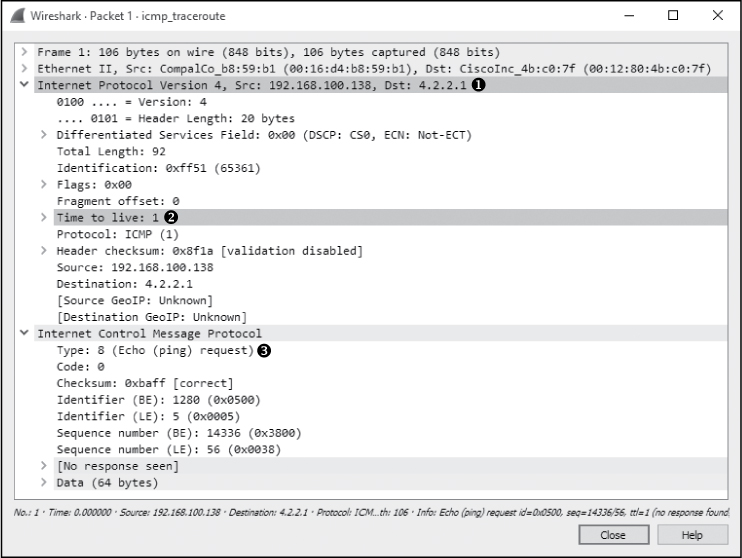Viewport: 742px width, 558px height.
Task: Select the Header Length: 20 bytes field
Action: click(390, 118)
